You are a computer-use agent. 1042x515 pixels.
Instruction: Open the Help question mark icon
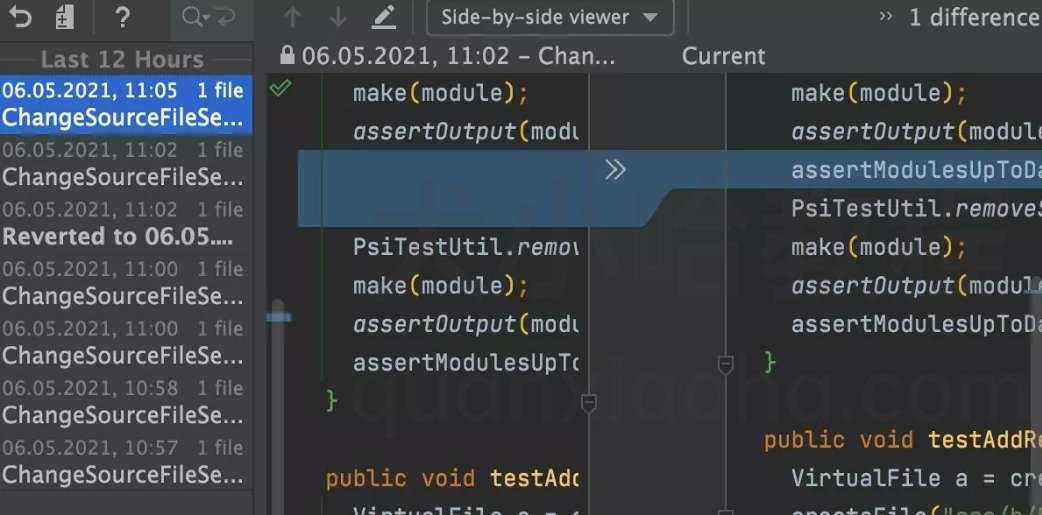click(x=122, y=17)
